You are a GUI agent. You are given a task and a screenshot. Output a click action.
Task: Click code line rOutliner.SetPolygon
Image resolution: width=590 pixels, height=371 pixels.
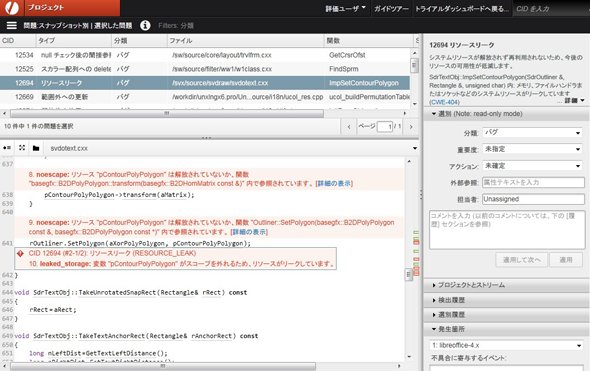pyautogui.click(x=140, y=243)
